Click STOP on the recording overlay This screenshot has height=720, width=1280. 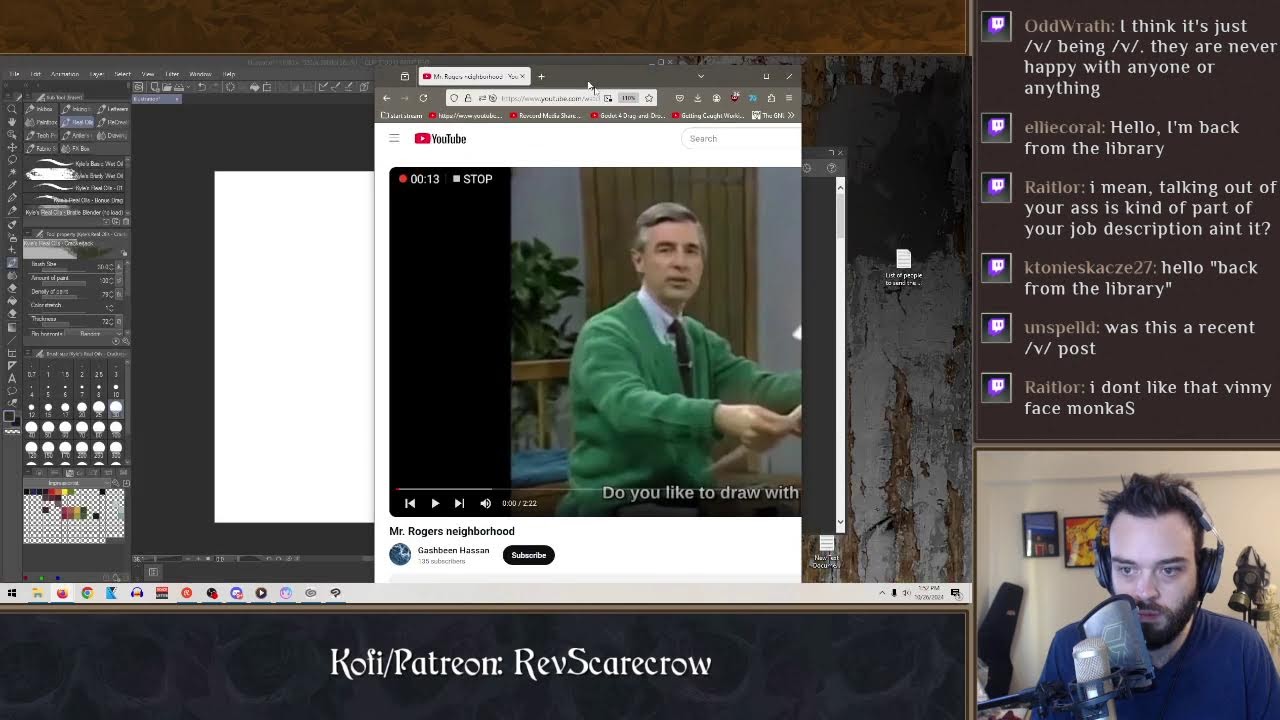[x=472, y=179]
